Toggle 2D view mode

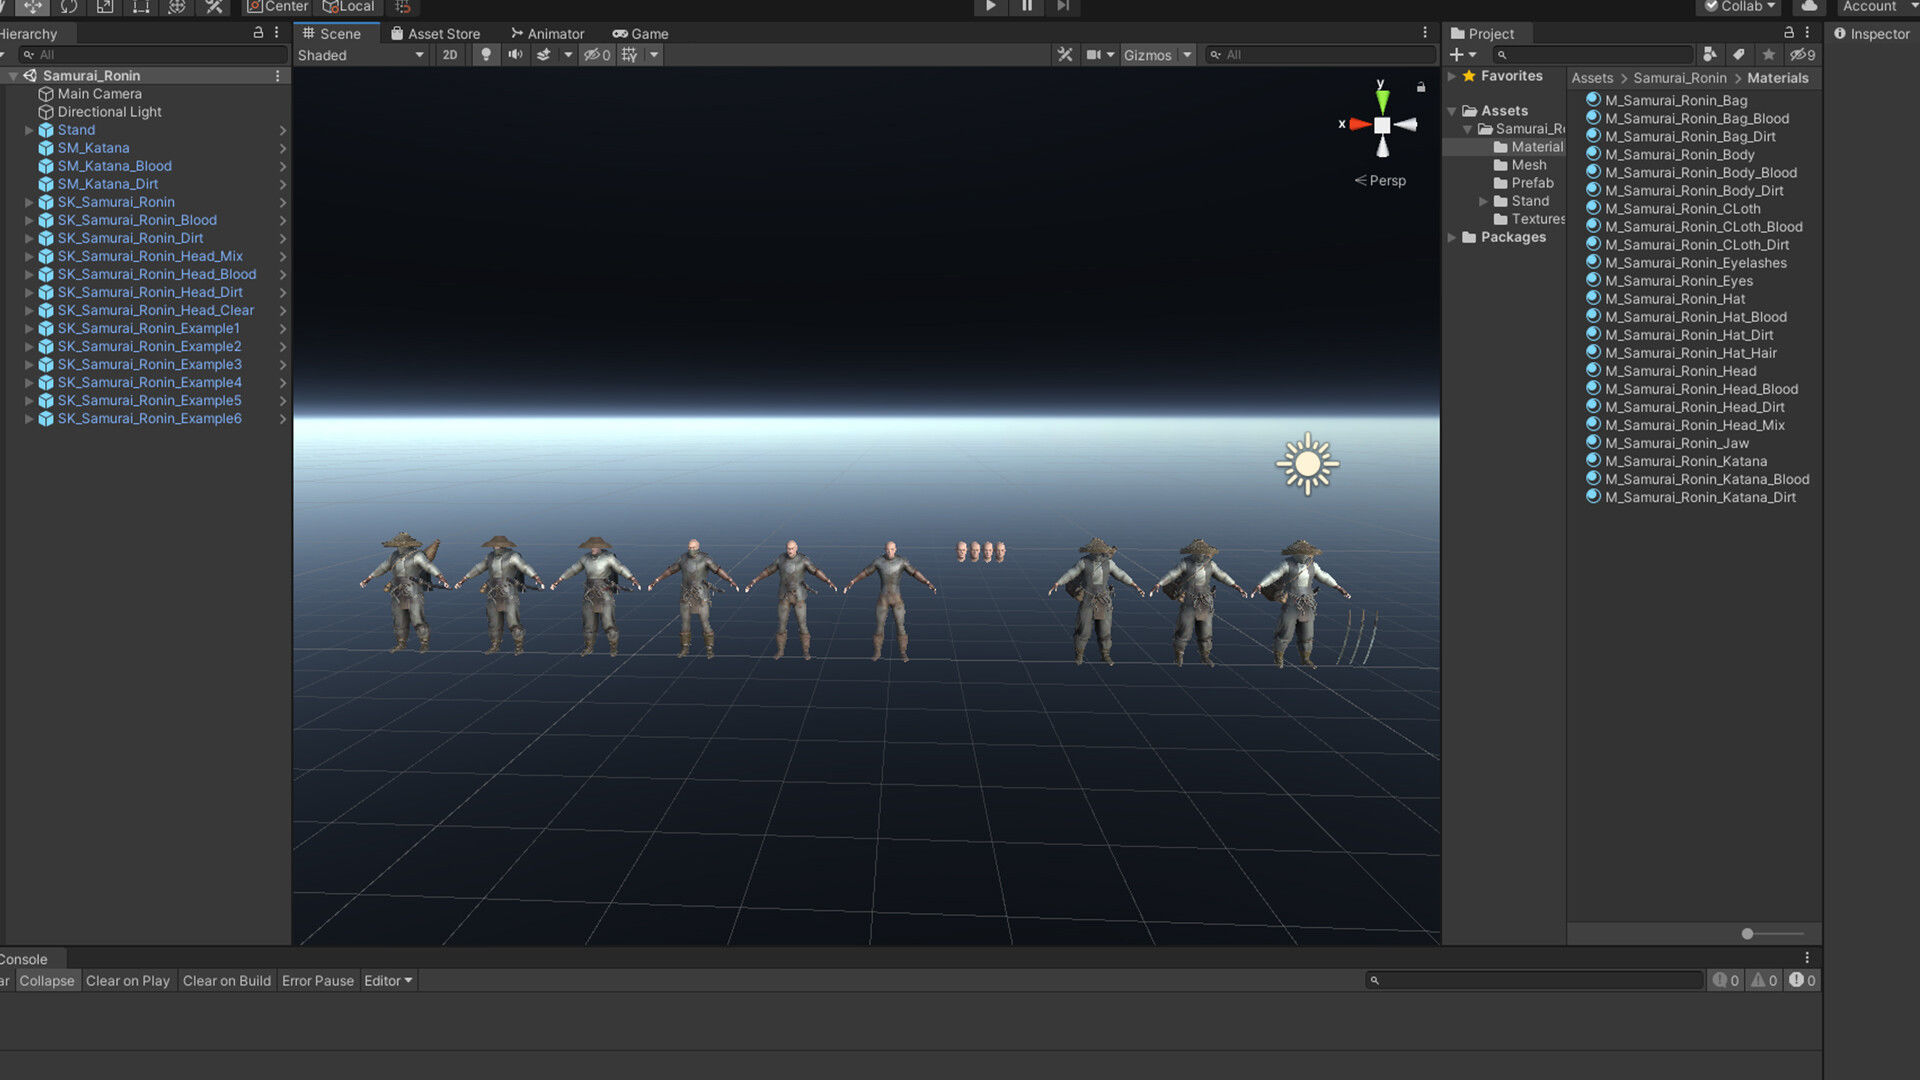click(x=450, y=55)
